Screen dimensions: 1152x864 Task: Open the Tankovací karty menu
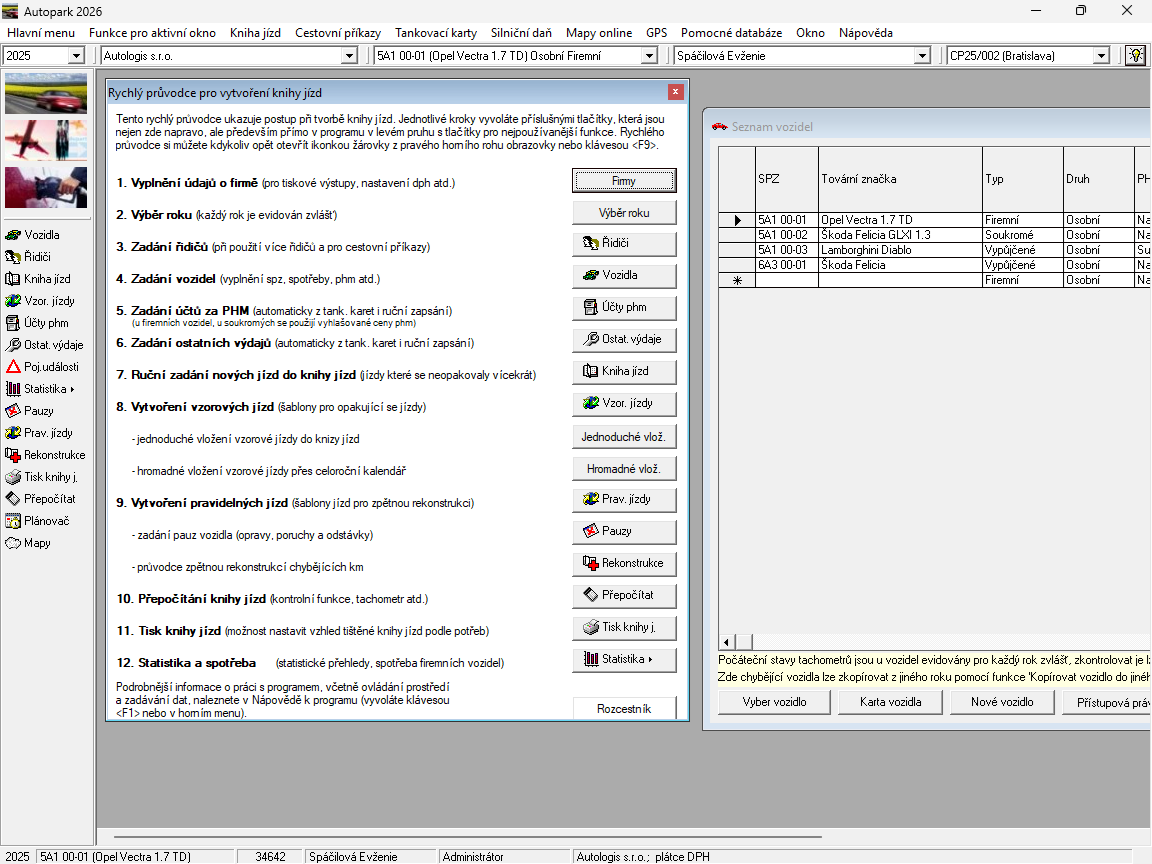tap(435, 33)
